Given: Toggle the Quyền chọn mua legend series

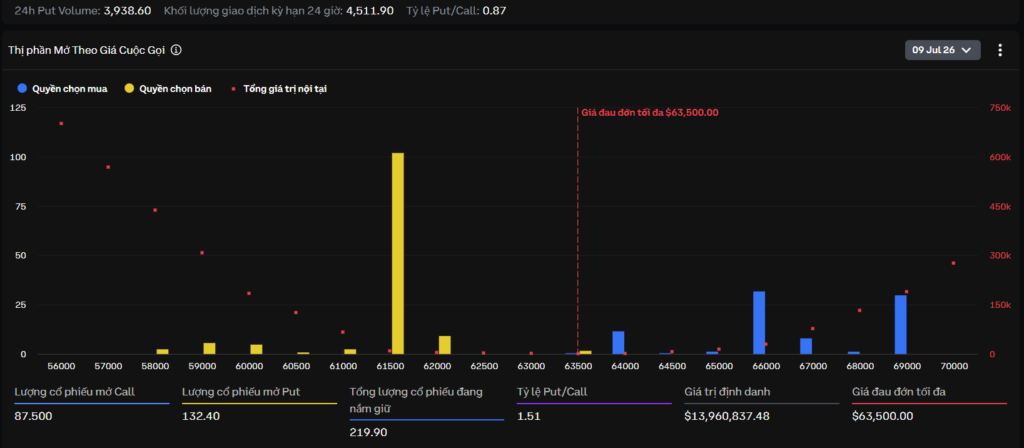Looking at the screenshot, I should tap(63, 89).
